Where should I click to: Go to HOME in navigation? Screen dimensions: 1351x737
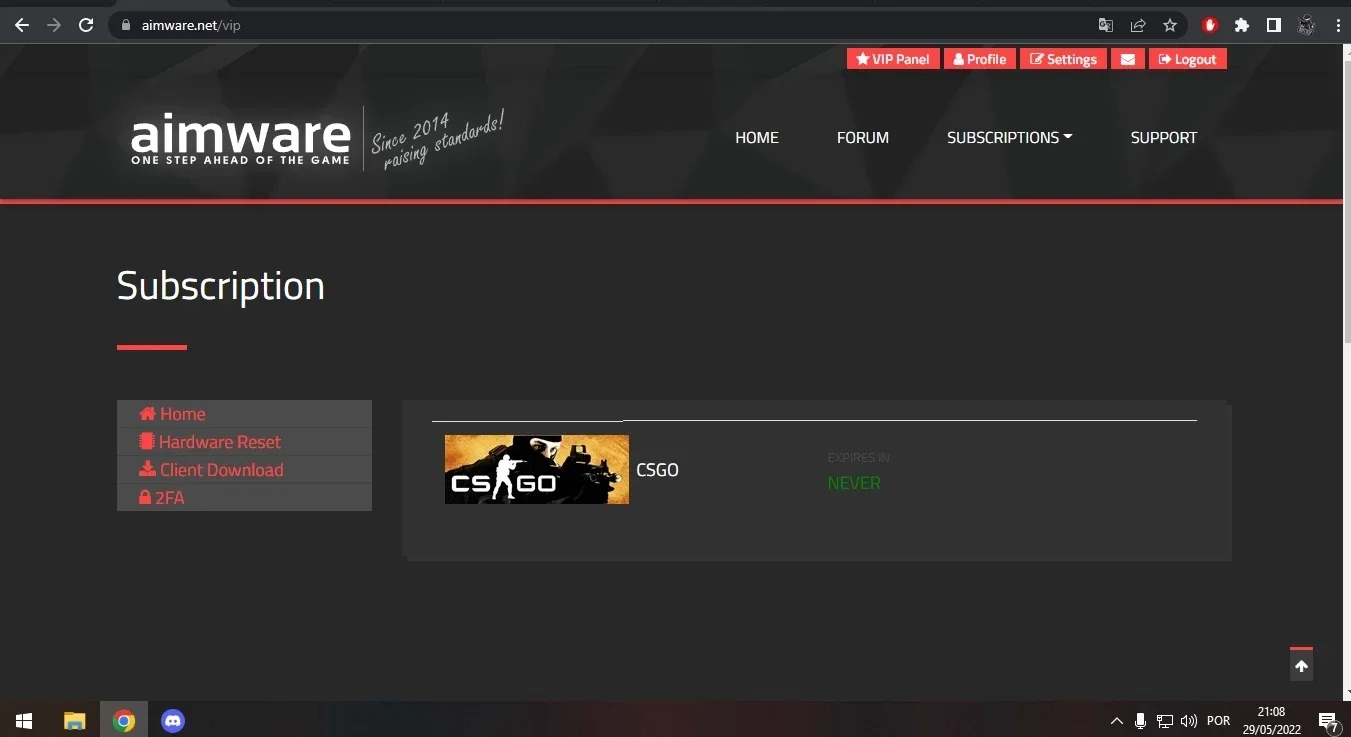[x=756, y=138]
